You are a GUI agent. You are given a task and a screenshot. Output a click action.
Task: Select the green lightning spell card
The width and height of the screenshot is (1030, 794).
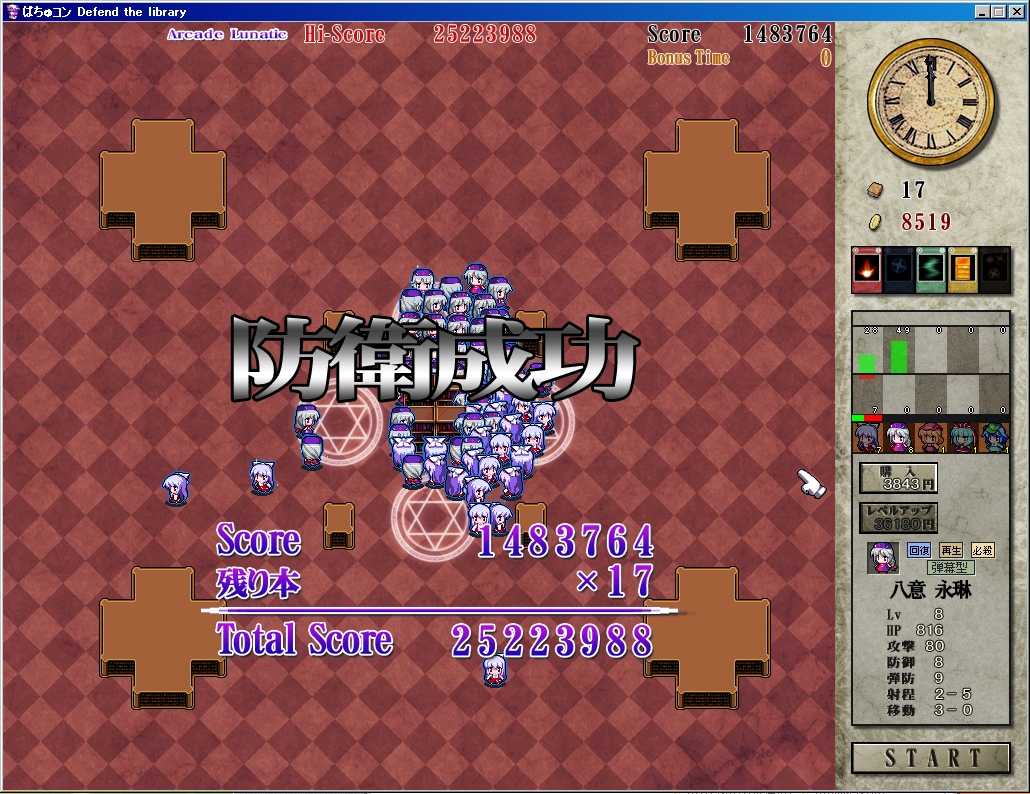click(930, 269)
